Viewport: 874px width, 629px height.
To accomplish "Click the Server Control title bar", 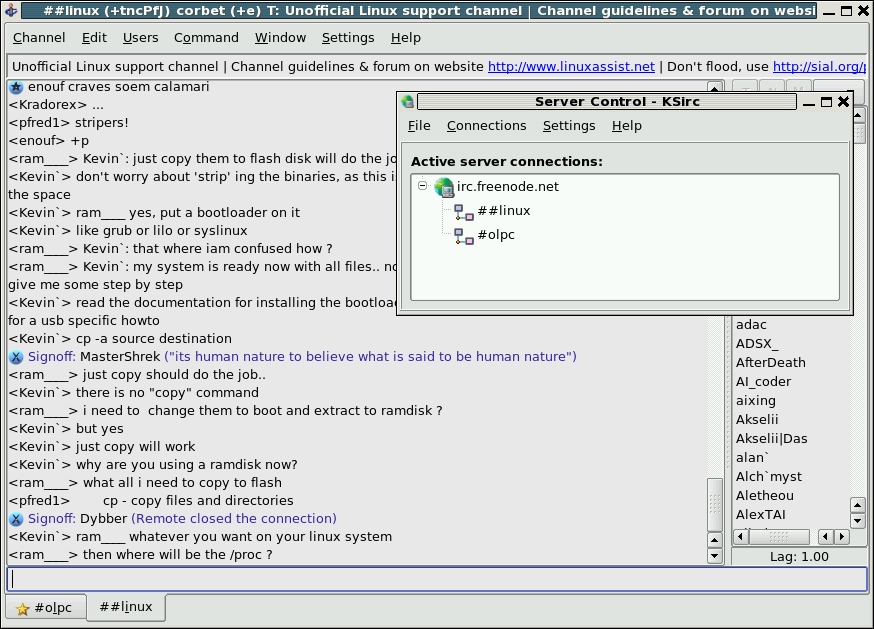I will [606, 101].
